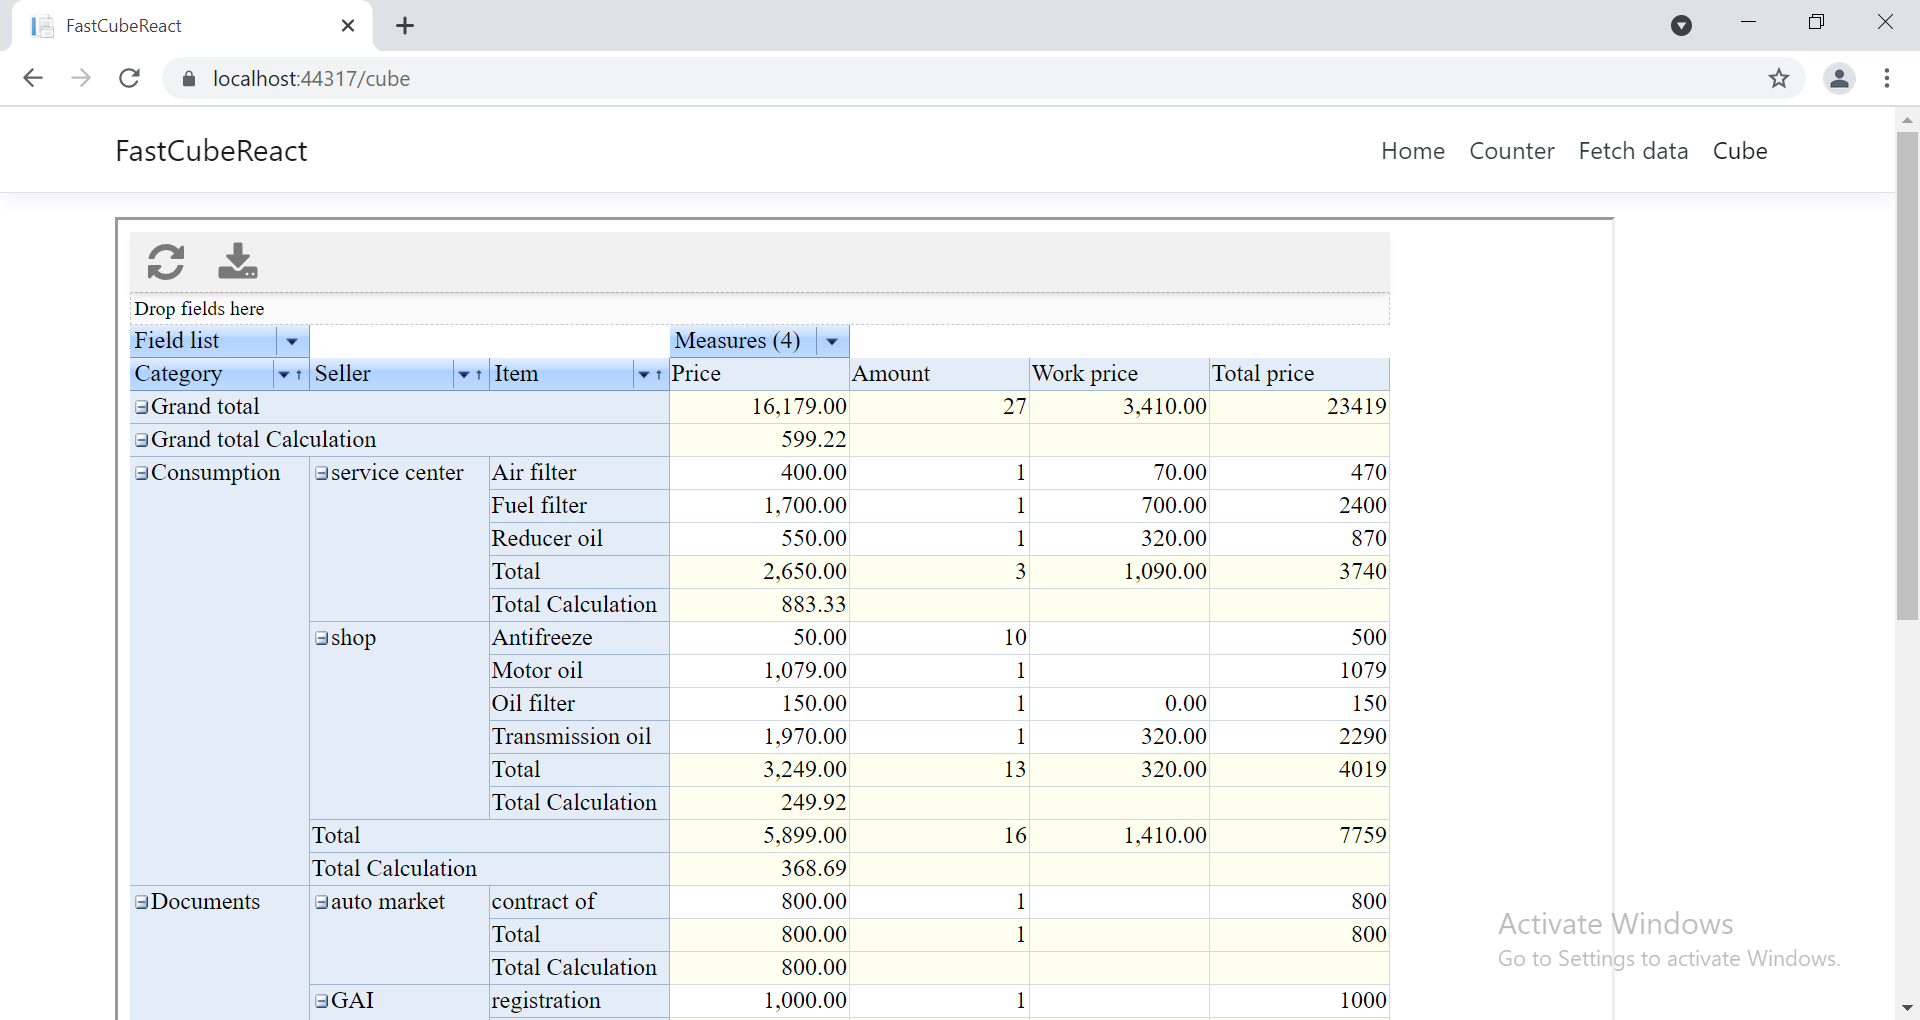
Task: Open a new browser tab
Action: 405,26
